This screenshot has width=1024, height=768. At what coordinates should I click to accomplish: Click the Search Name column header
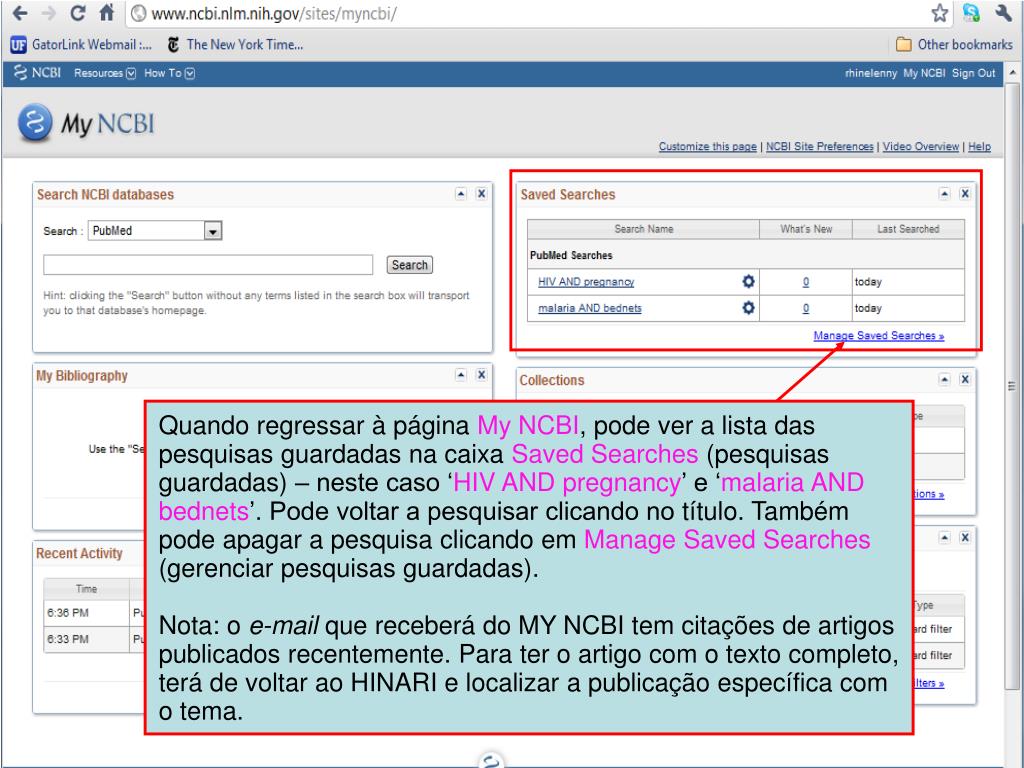click(643, 229)
